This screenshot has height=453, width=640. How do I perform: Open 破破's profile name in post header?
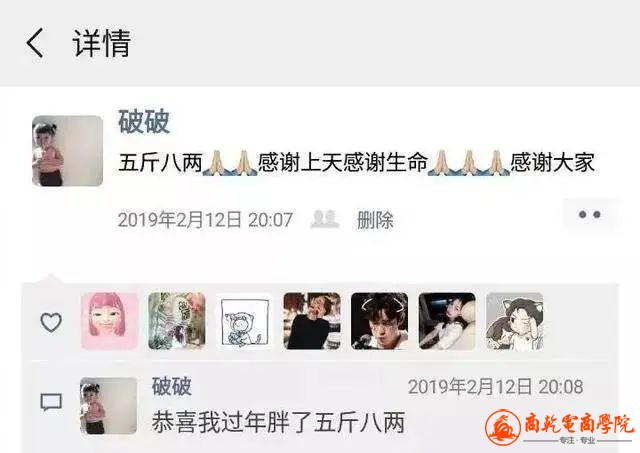144,121
